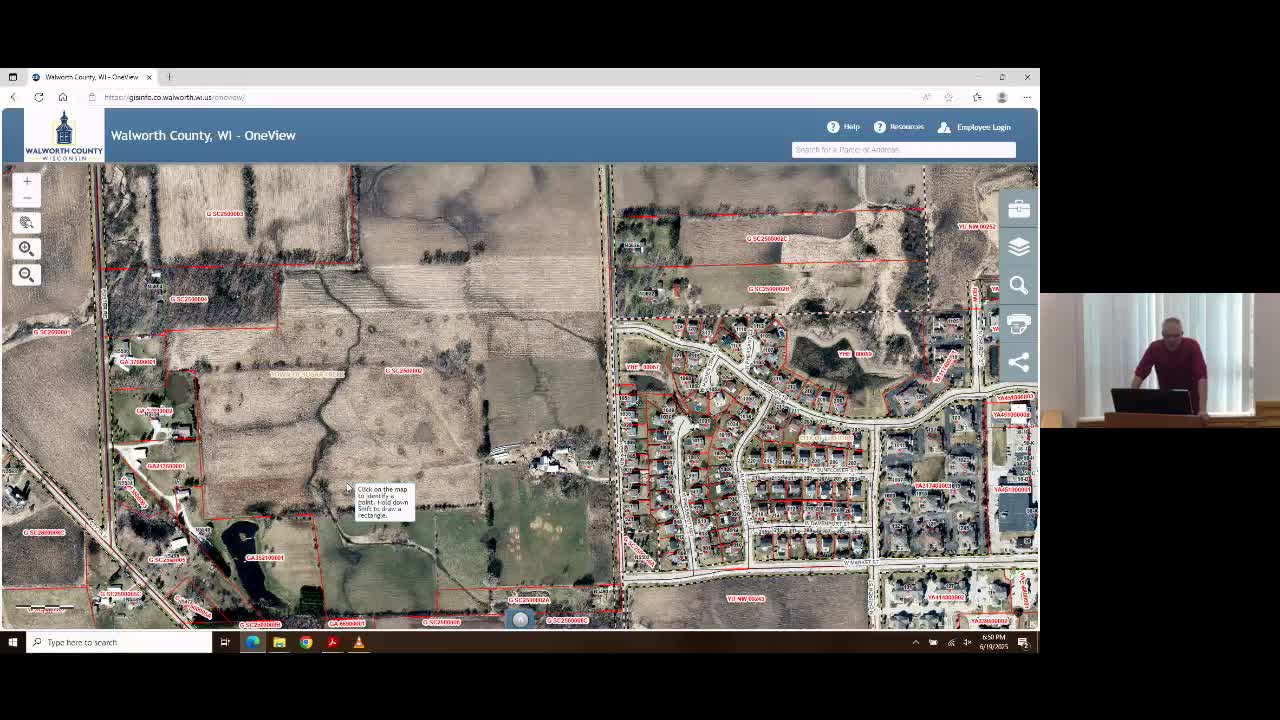
Task: Open the notification center
Action: [1023, 642]
